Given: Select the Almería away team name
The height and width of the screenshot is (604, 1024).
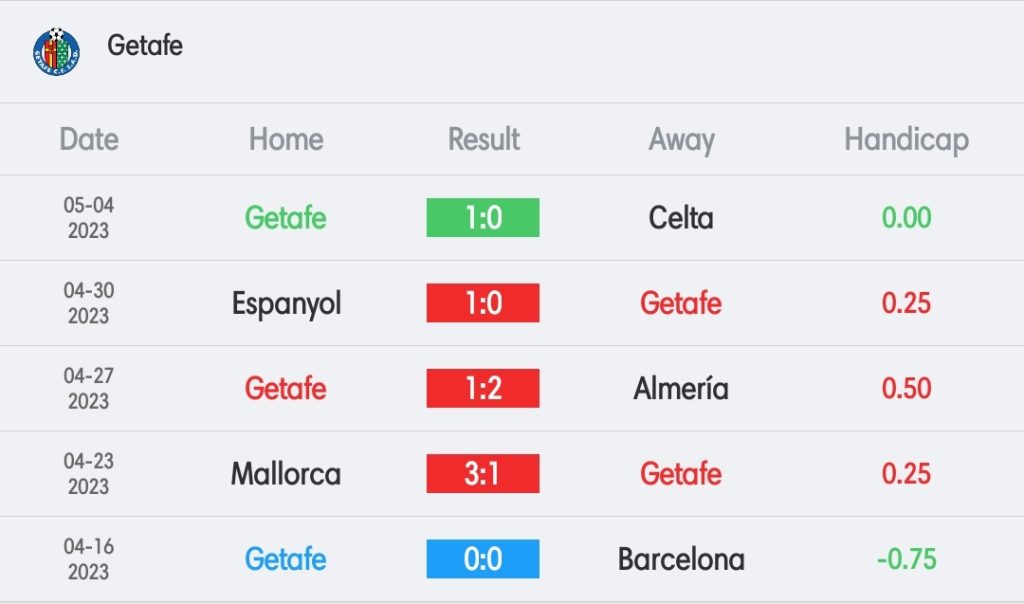Looking at the screenshot, I should 680,389.
